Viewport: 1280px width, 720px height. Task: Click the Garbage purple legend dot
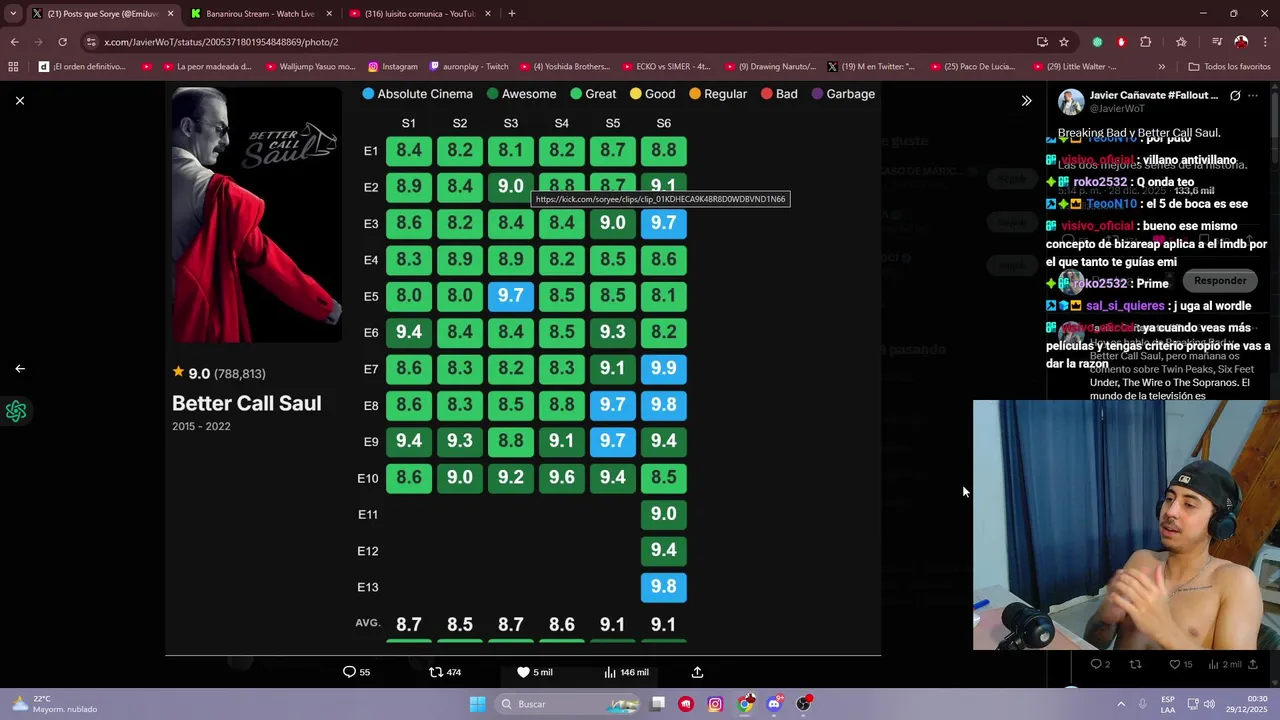click(817, 94)
